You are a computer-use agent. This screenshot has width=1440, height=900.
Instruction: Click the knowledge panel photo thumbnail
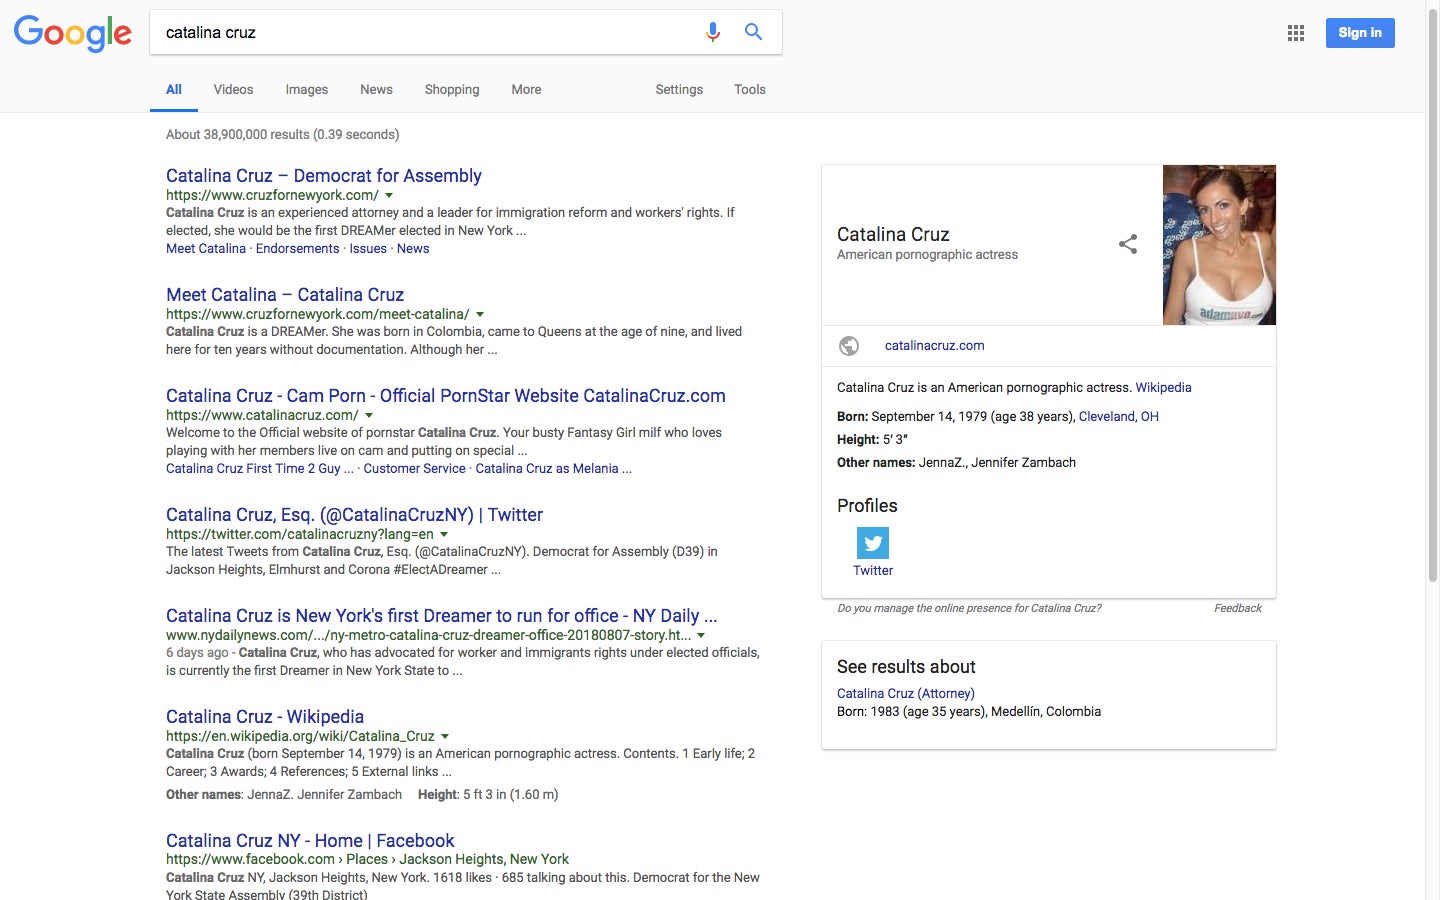1219,245
